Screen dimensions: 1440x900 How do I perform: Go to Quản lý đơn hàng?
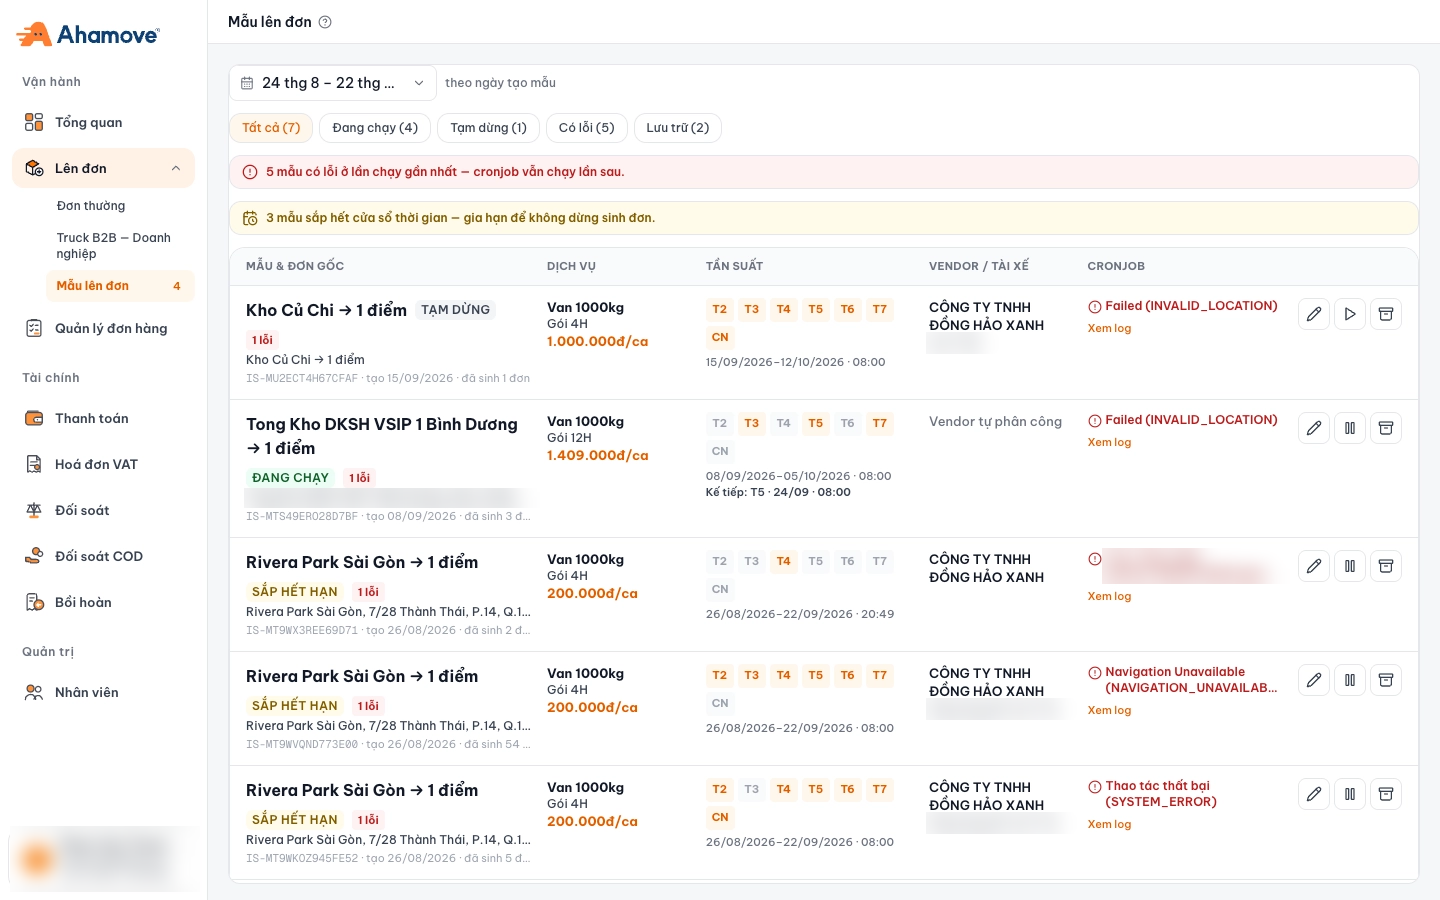coord(103,328)
